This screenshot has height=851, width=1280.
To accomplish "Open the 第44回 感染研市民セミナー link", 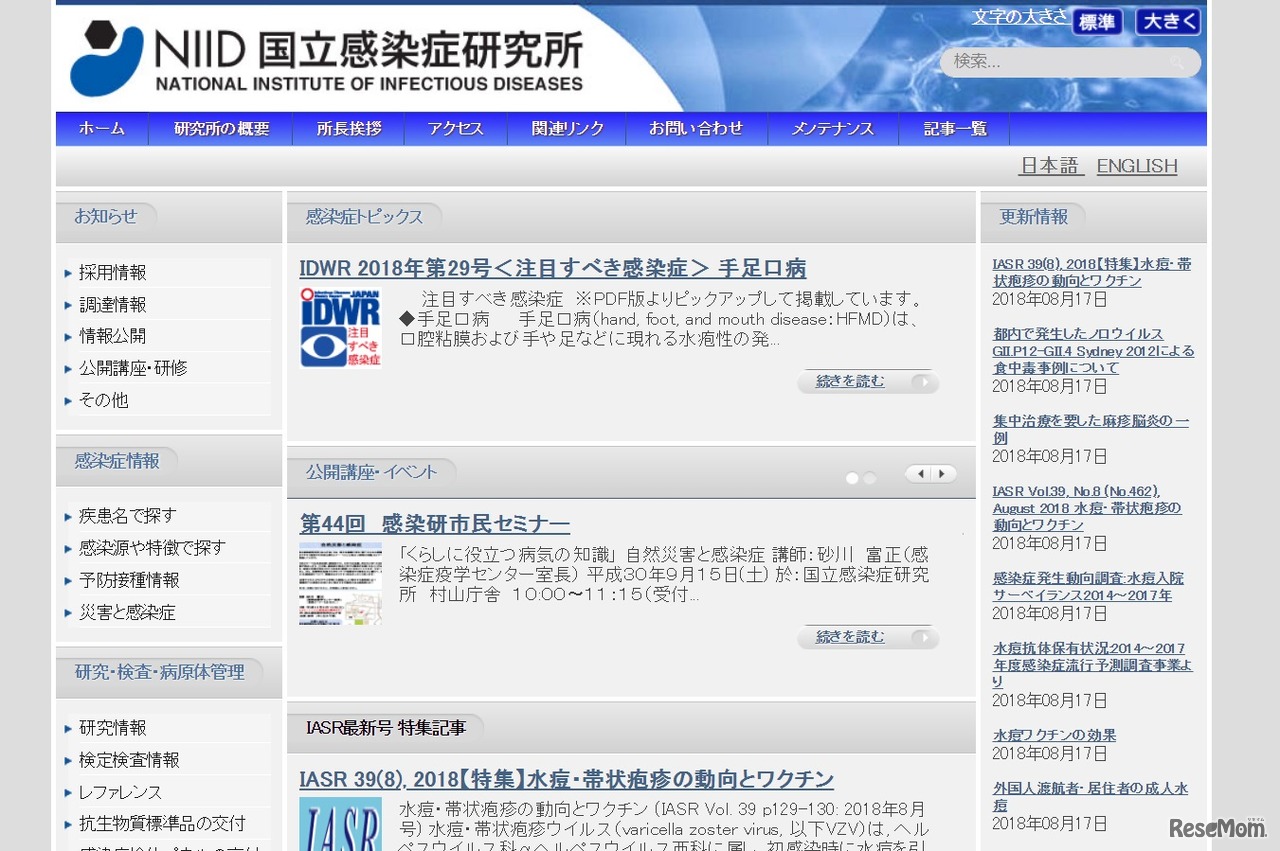I will [x=432, y=523].
